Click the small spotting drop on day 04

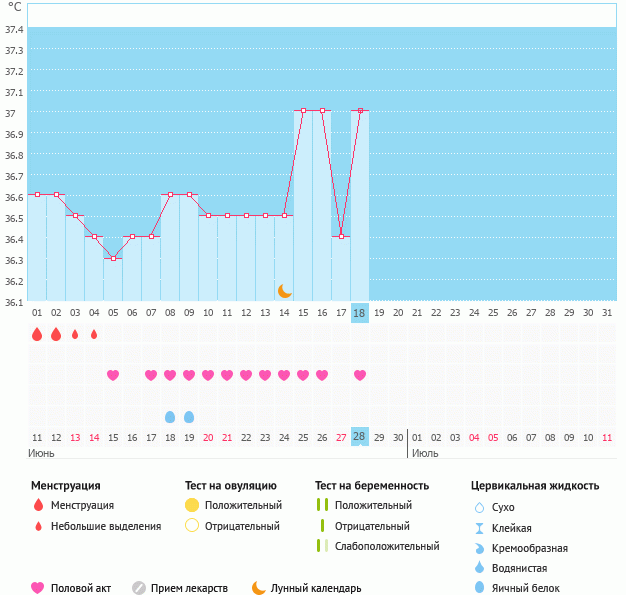click(x=94, y=335)
